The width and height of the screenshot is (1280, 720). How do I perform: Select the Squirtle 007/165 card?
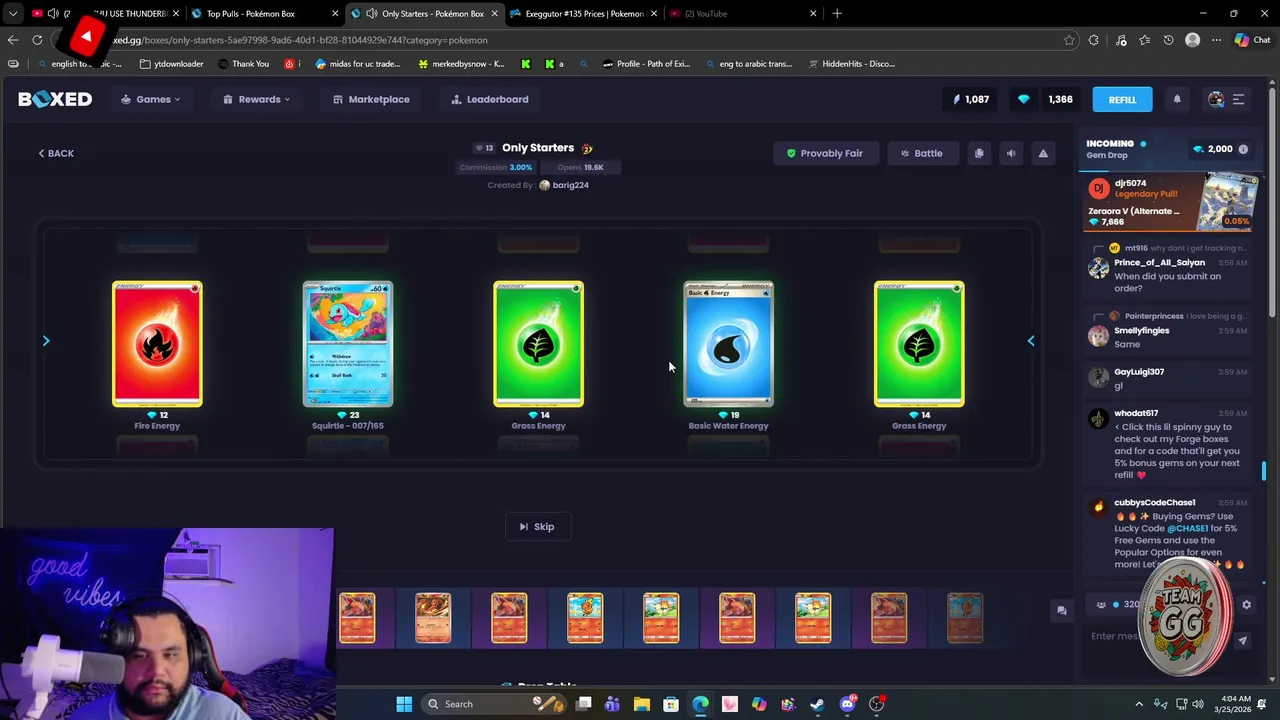point(348,344)
